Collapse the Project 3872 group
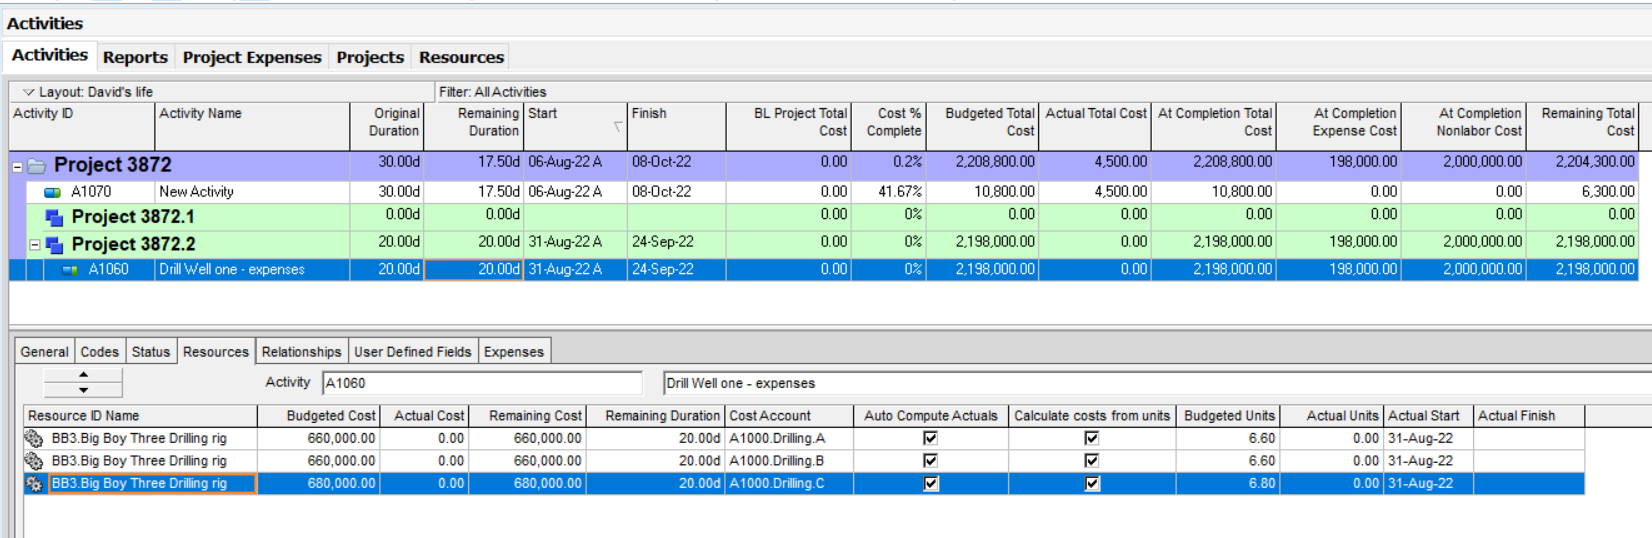 [x=17, y=167]
